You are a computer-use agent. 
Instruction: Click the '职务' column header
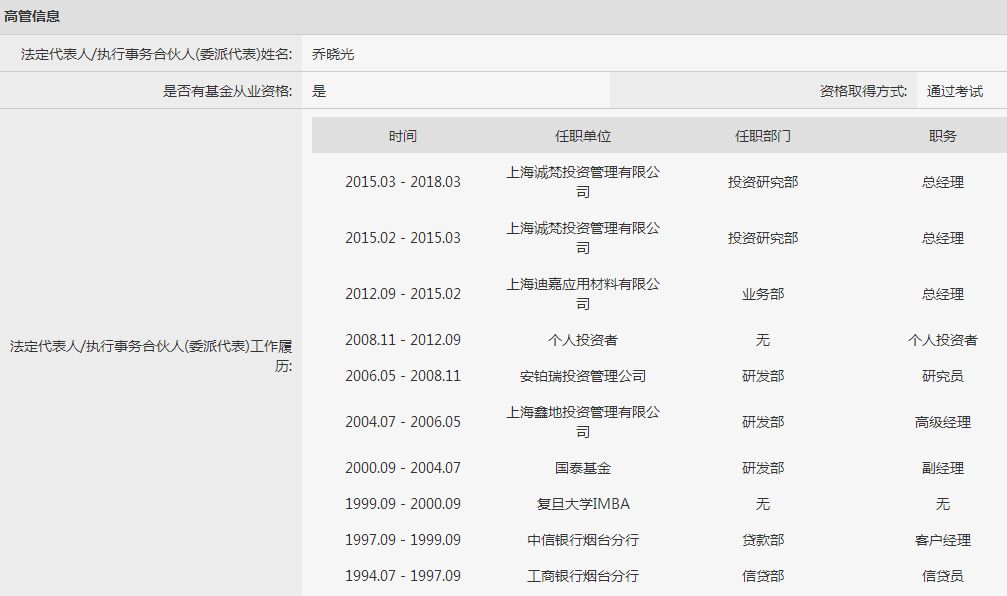pos(942,136)
